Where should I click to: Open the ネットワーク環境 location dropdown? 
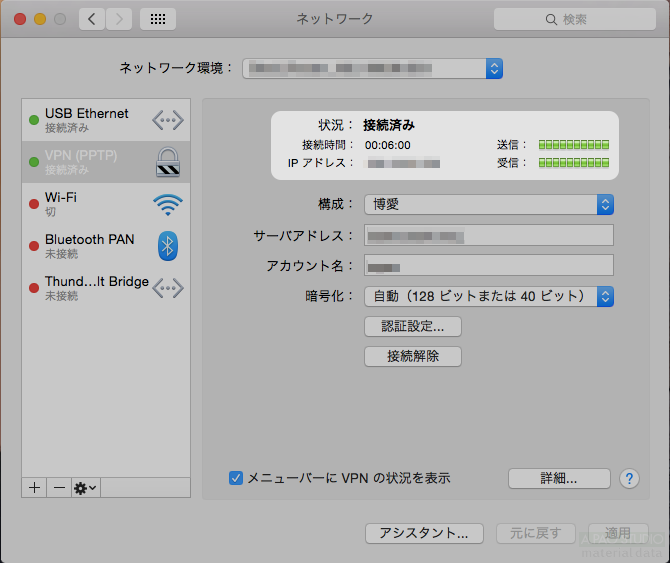pos(372,68)
